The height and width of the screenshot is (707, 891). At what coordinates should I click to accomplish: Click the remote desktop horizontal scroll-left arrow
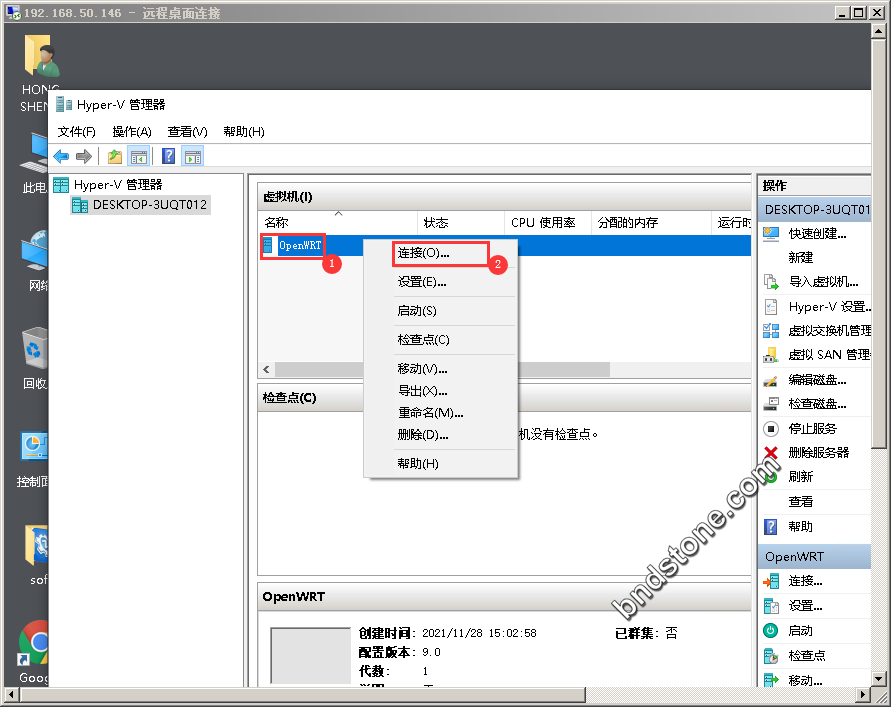[x=11, y=694]
